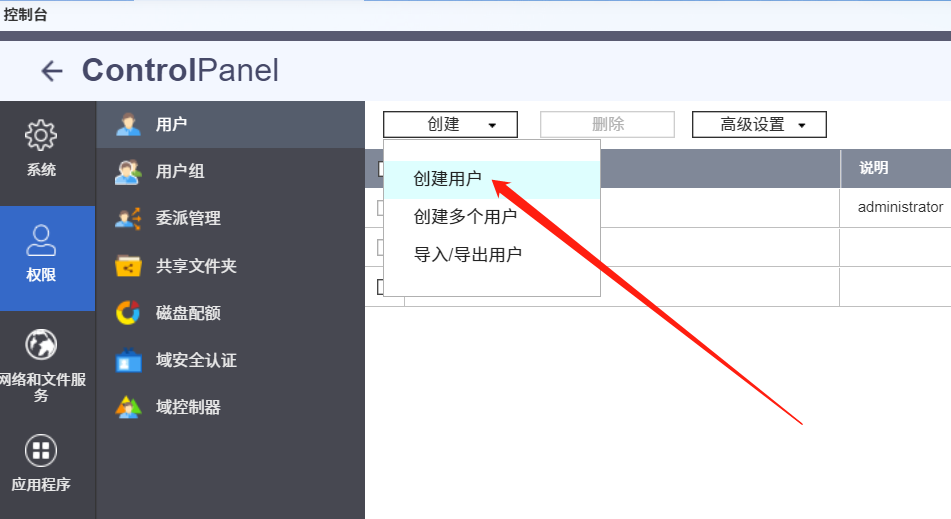The image size is (951, 519).
Task: Select the 权限 person icon
Action: tap(41, 254)
